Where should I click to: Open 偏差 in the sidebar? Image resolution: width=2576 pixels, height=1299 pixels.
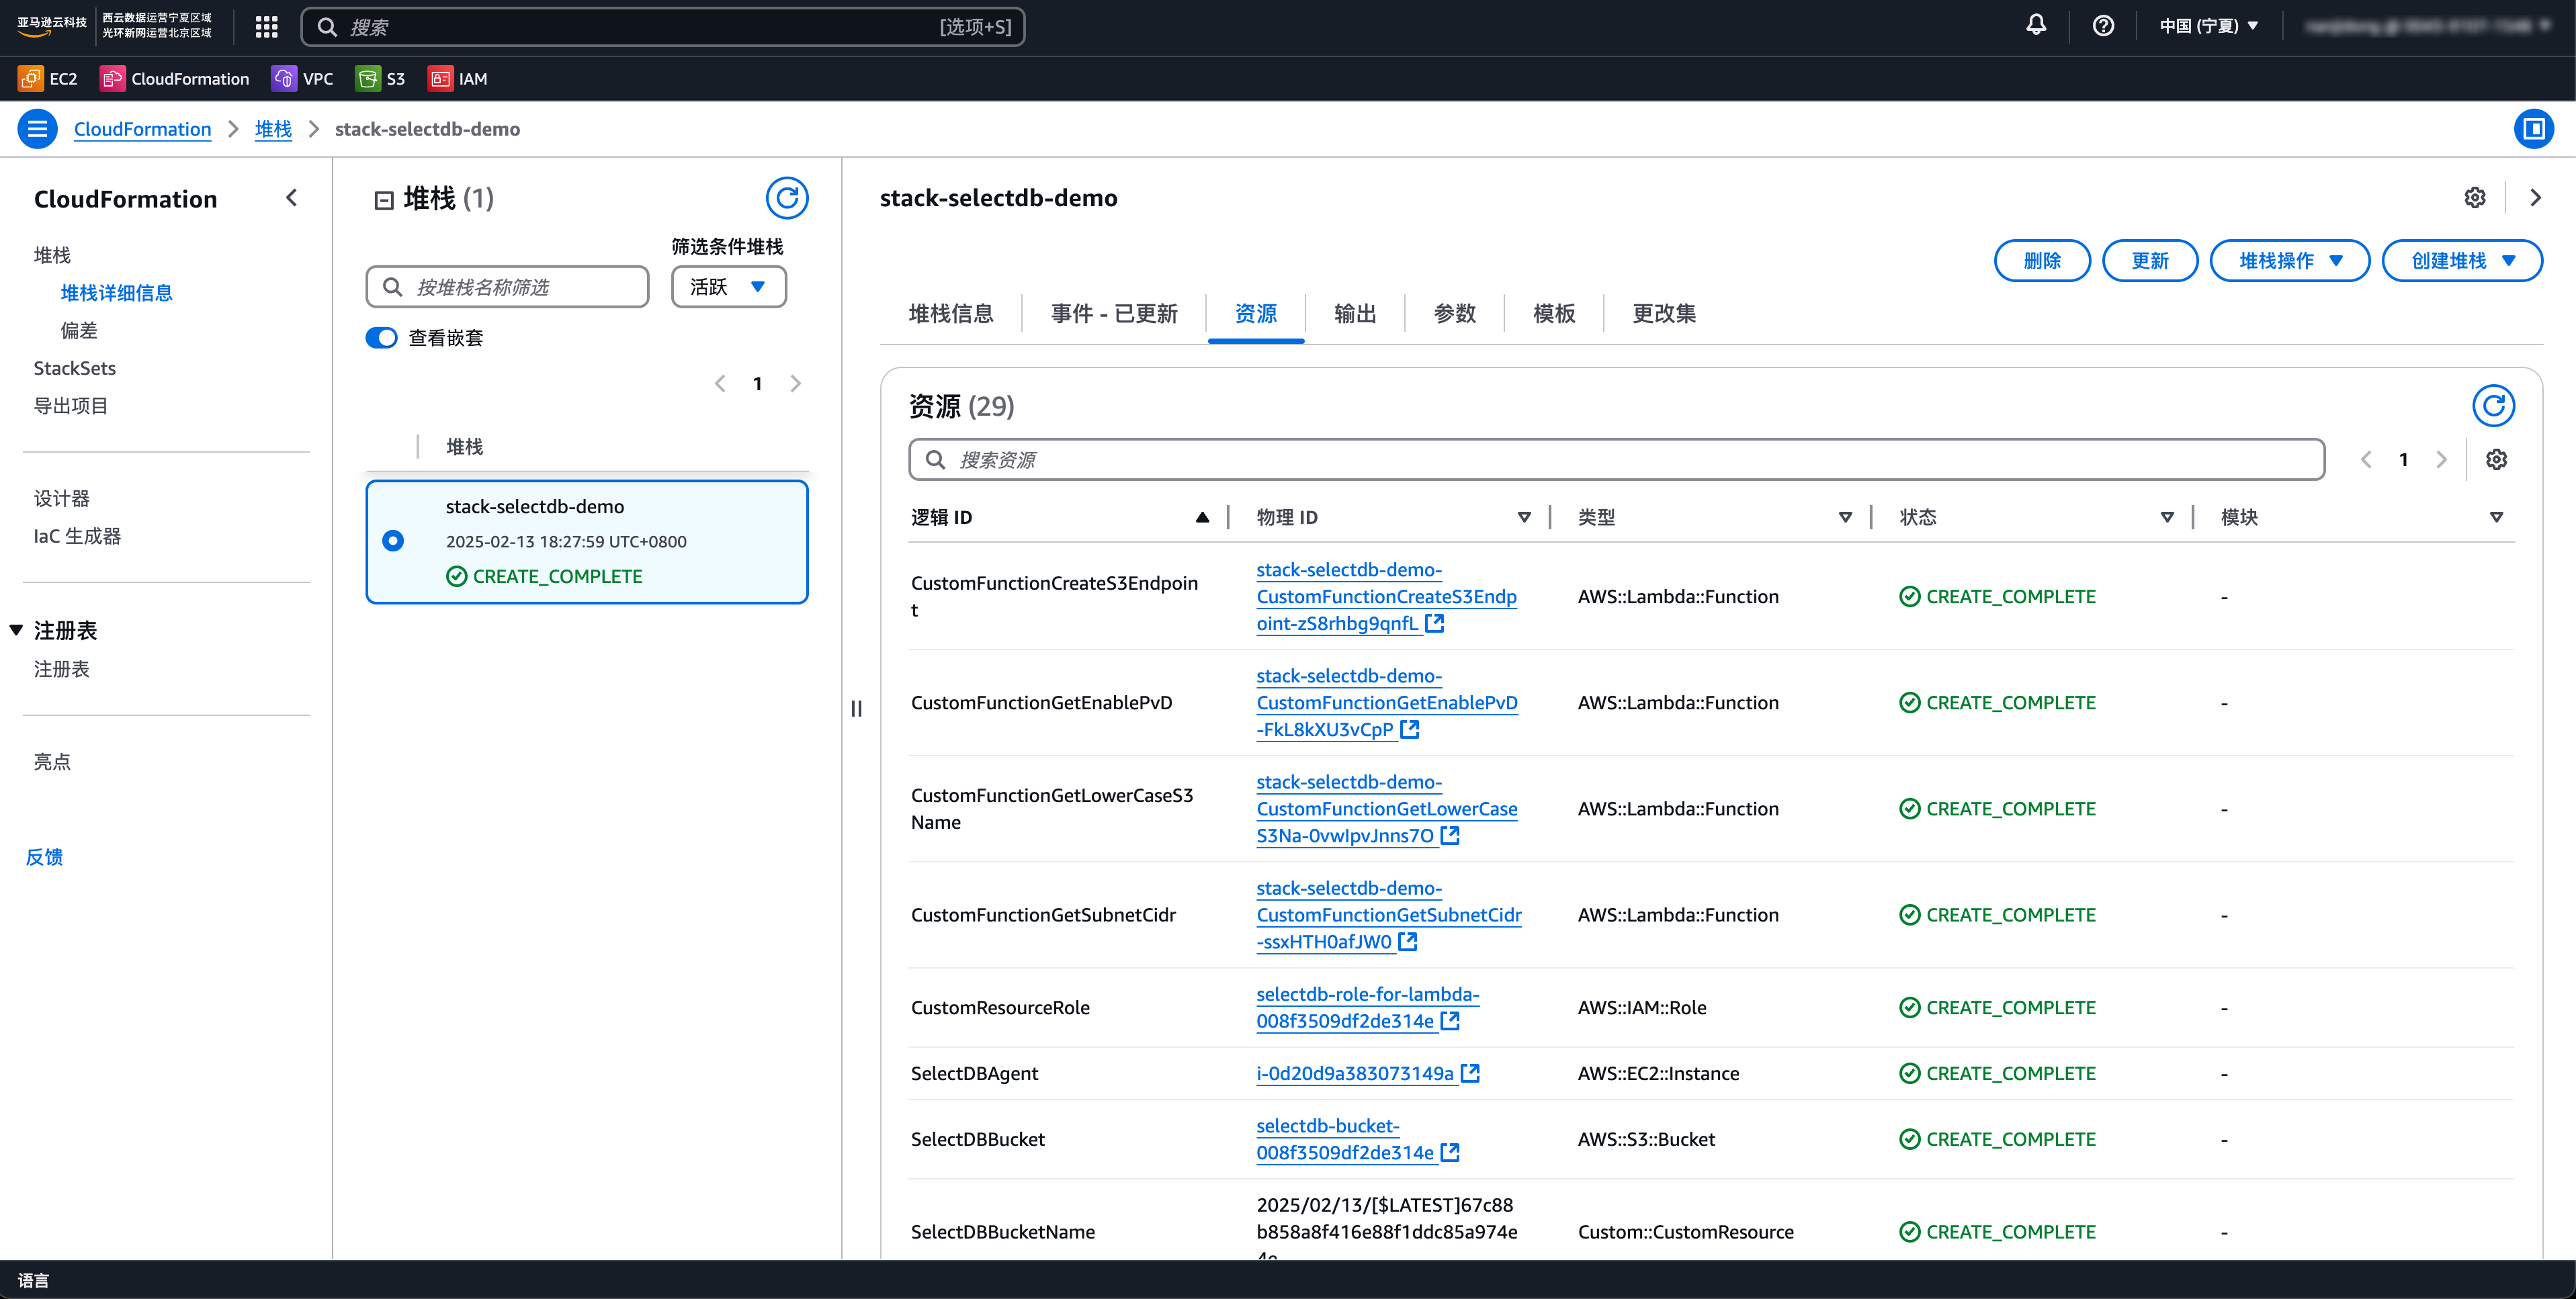(x=79, y=330)
